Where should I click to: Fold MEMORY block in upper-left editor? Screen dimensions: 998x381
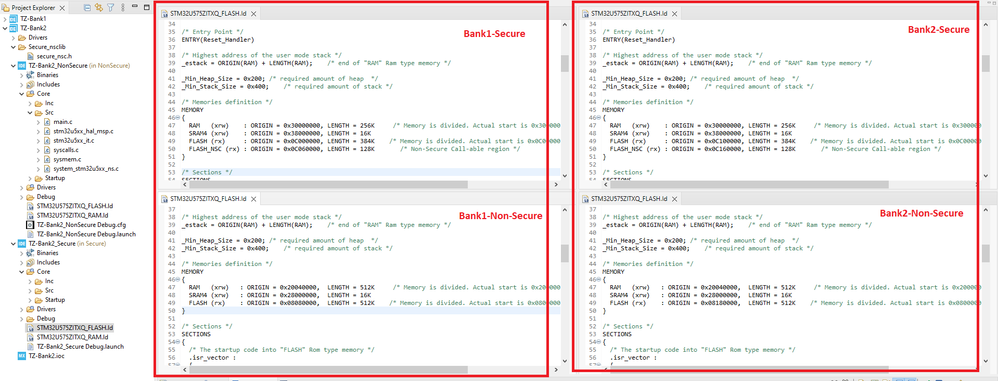tap(179, 118)
